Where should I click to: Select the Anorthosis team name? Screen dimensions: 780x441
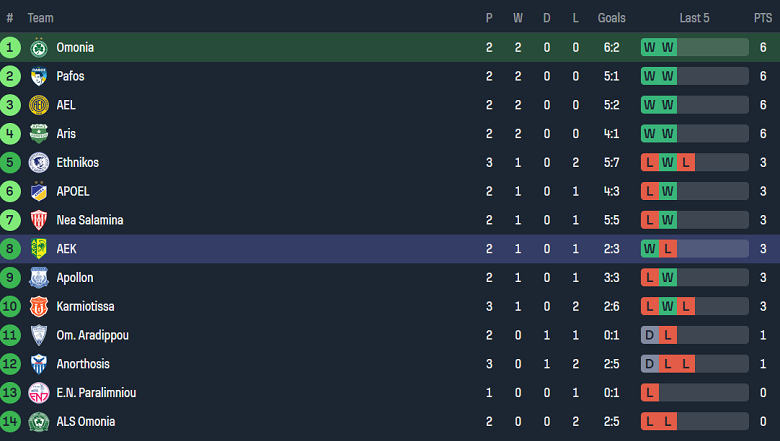(83, 364)
